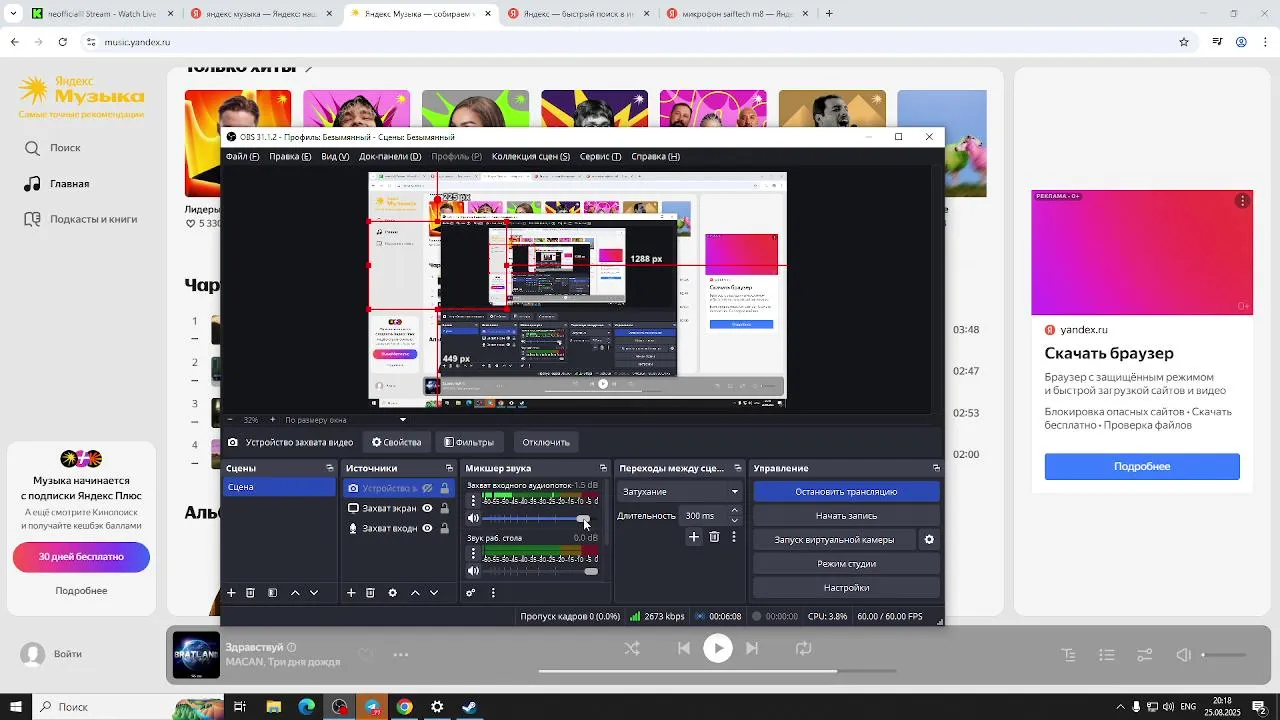Click Начать запись button
Viewport: 1280px width, 720px height.
coord(846,515)
